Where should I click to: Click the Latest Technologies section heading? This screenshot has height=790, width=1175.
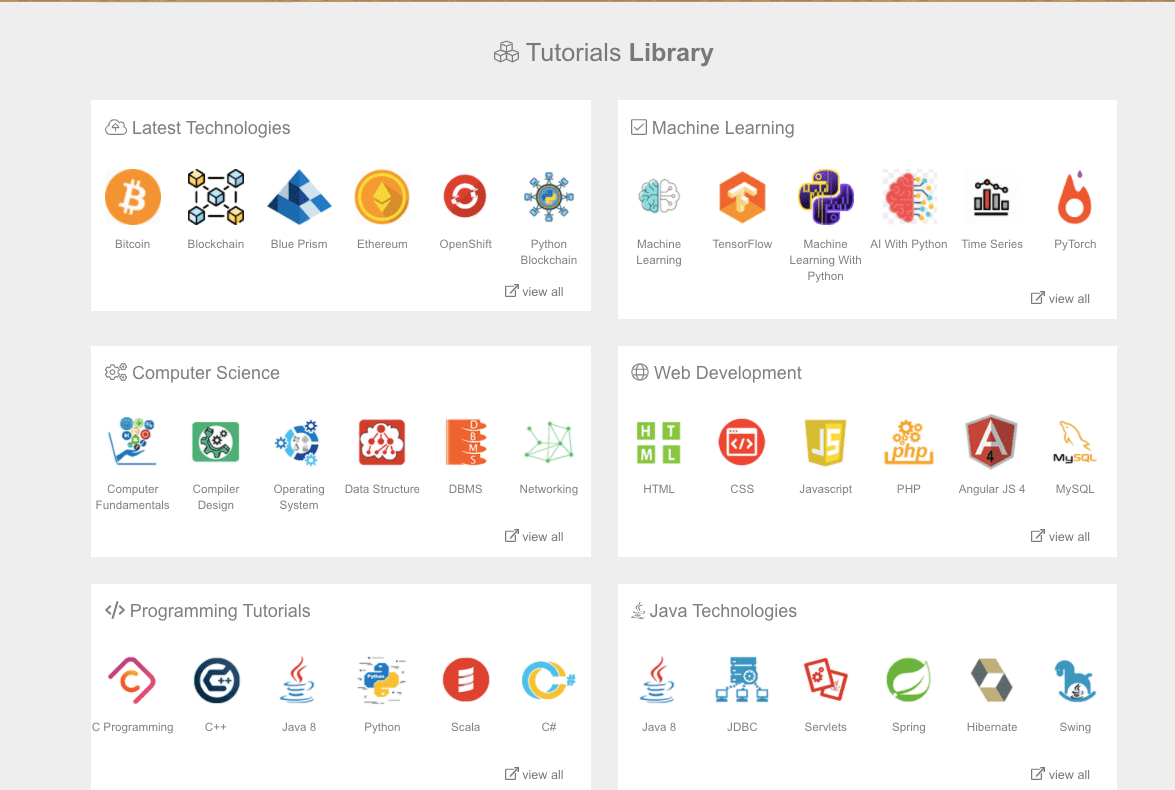(x=198, y=128)
